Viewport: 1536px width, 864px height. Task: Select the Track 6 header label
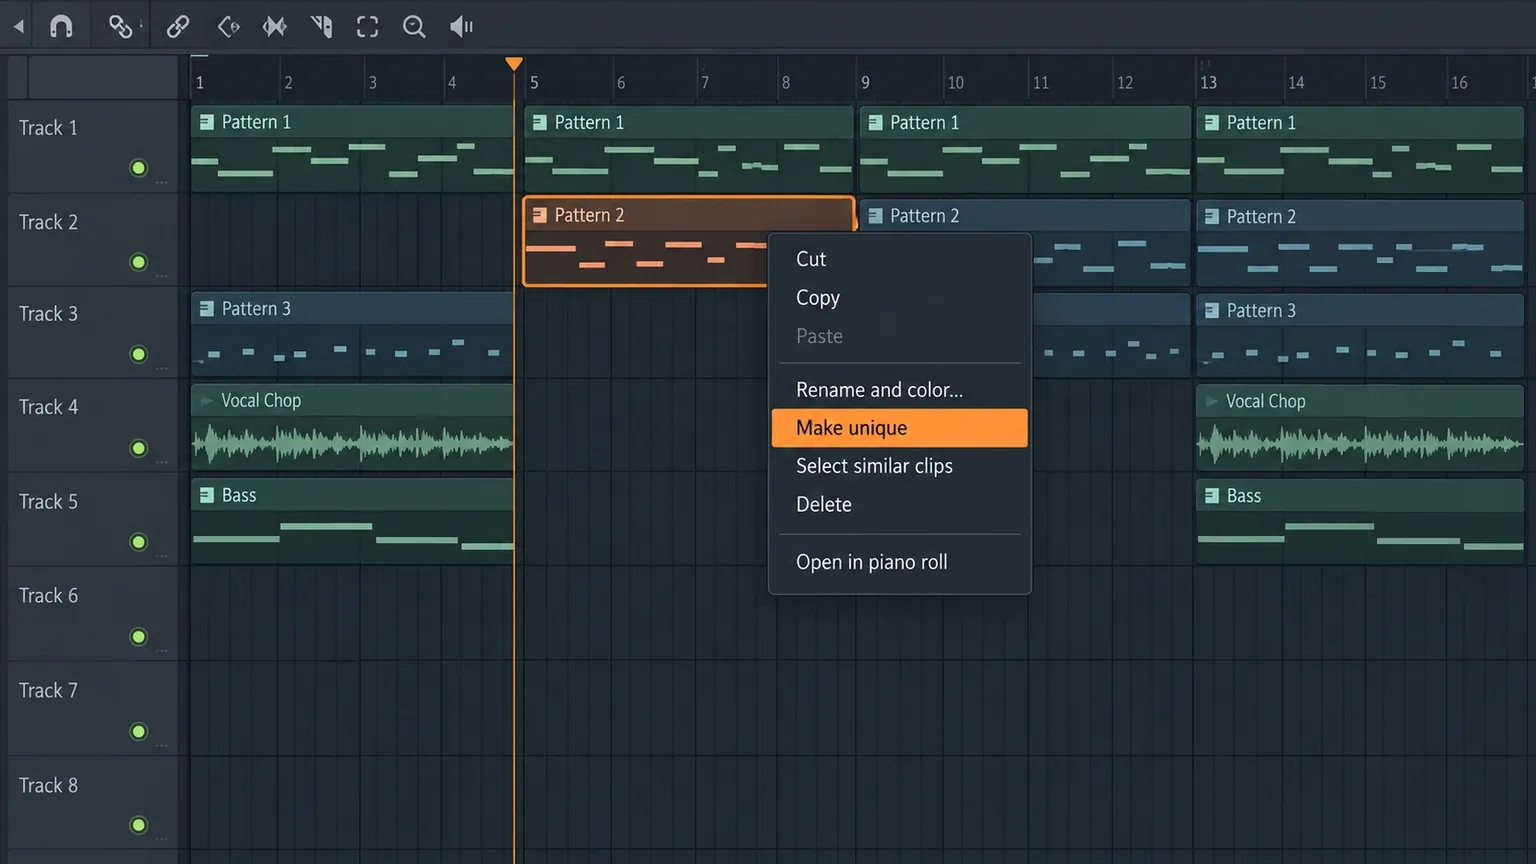48,596
